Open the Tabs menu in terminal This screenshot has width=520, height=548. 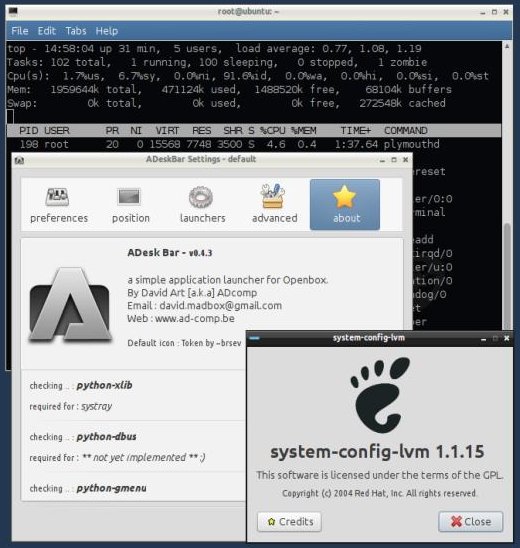point(76,31)
